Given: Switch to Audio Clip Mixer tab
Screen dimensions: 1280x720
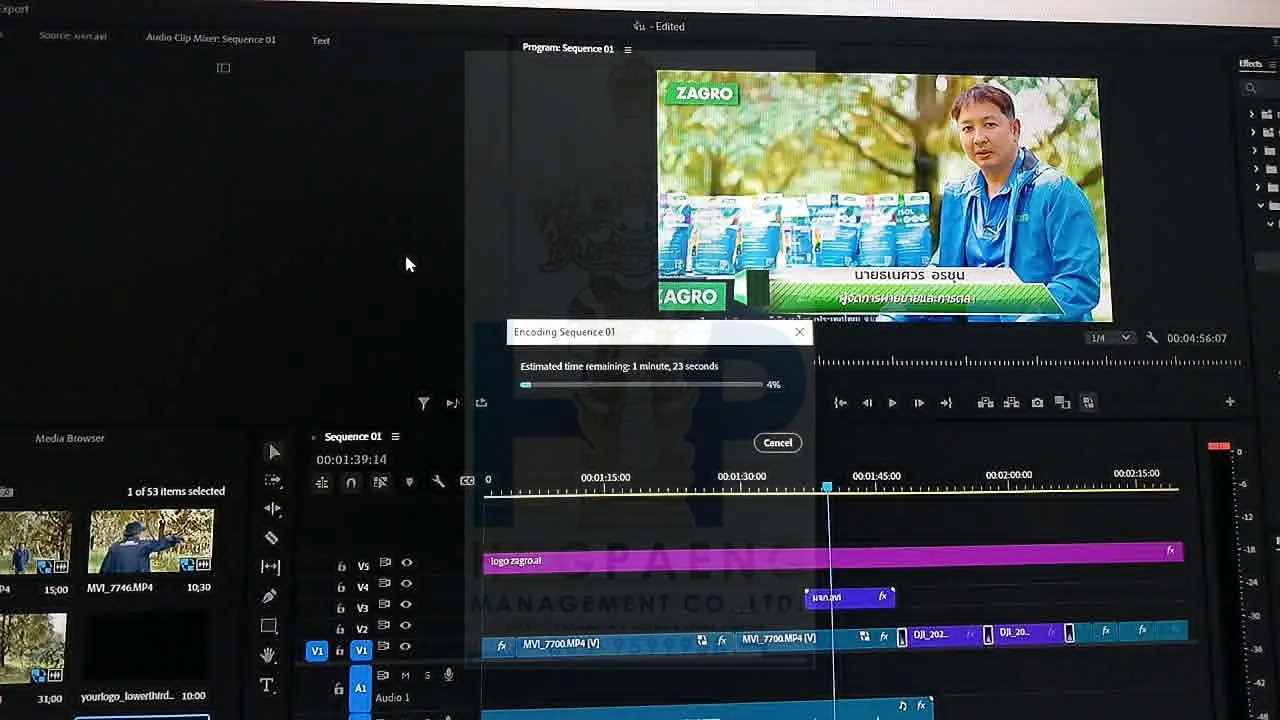Looking at the screenshot, I should point(210,39).
